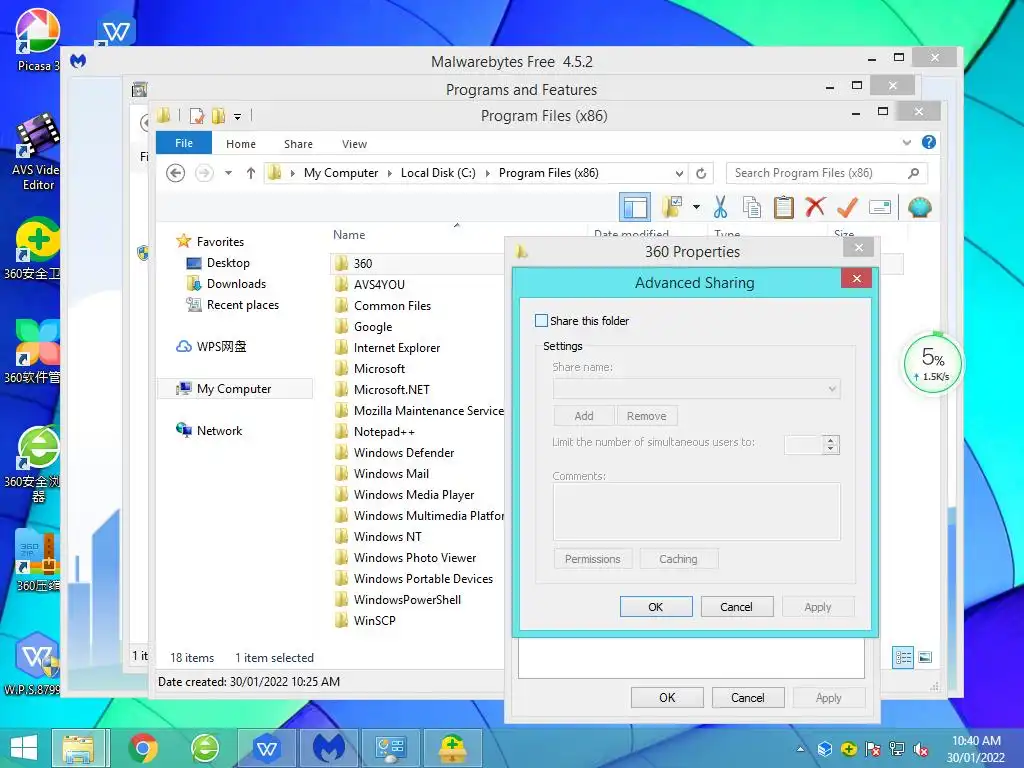
Task: Click OK in Advanced Sharing dialog
Action: pos(656,607)
